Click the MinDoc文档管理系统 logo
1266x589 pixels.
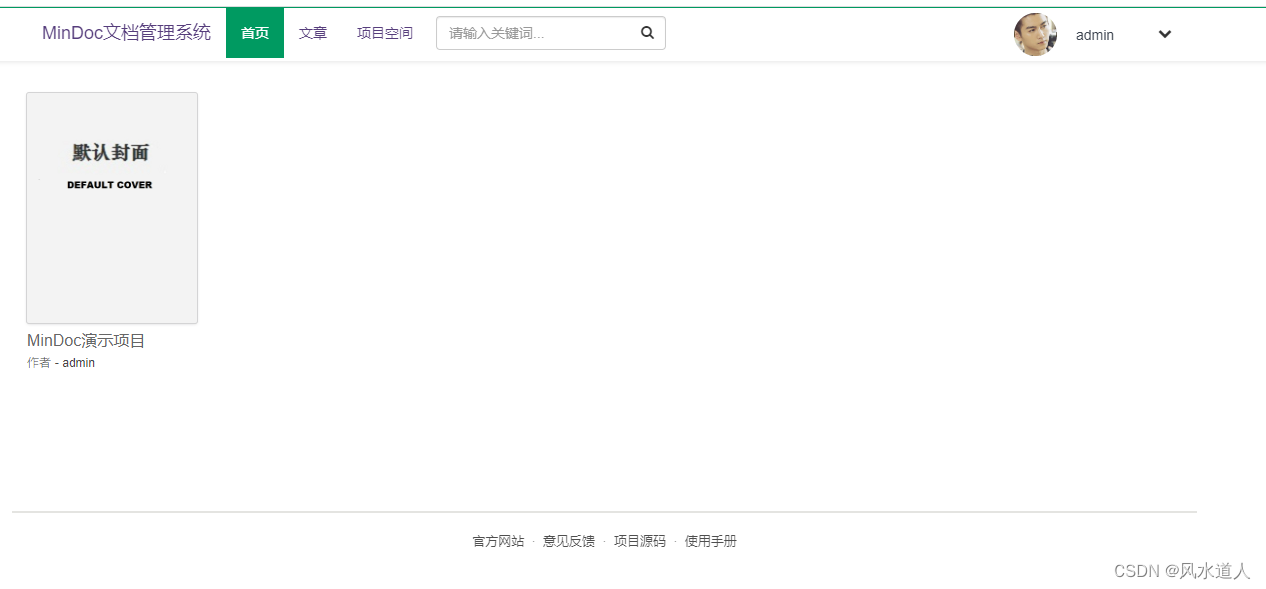[x=125, y=32]
